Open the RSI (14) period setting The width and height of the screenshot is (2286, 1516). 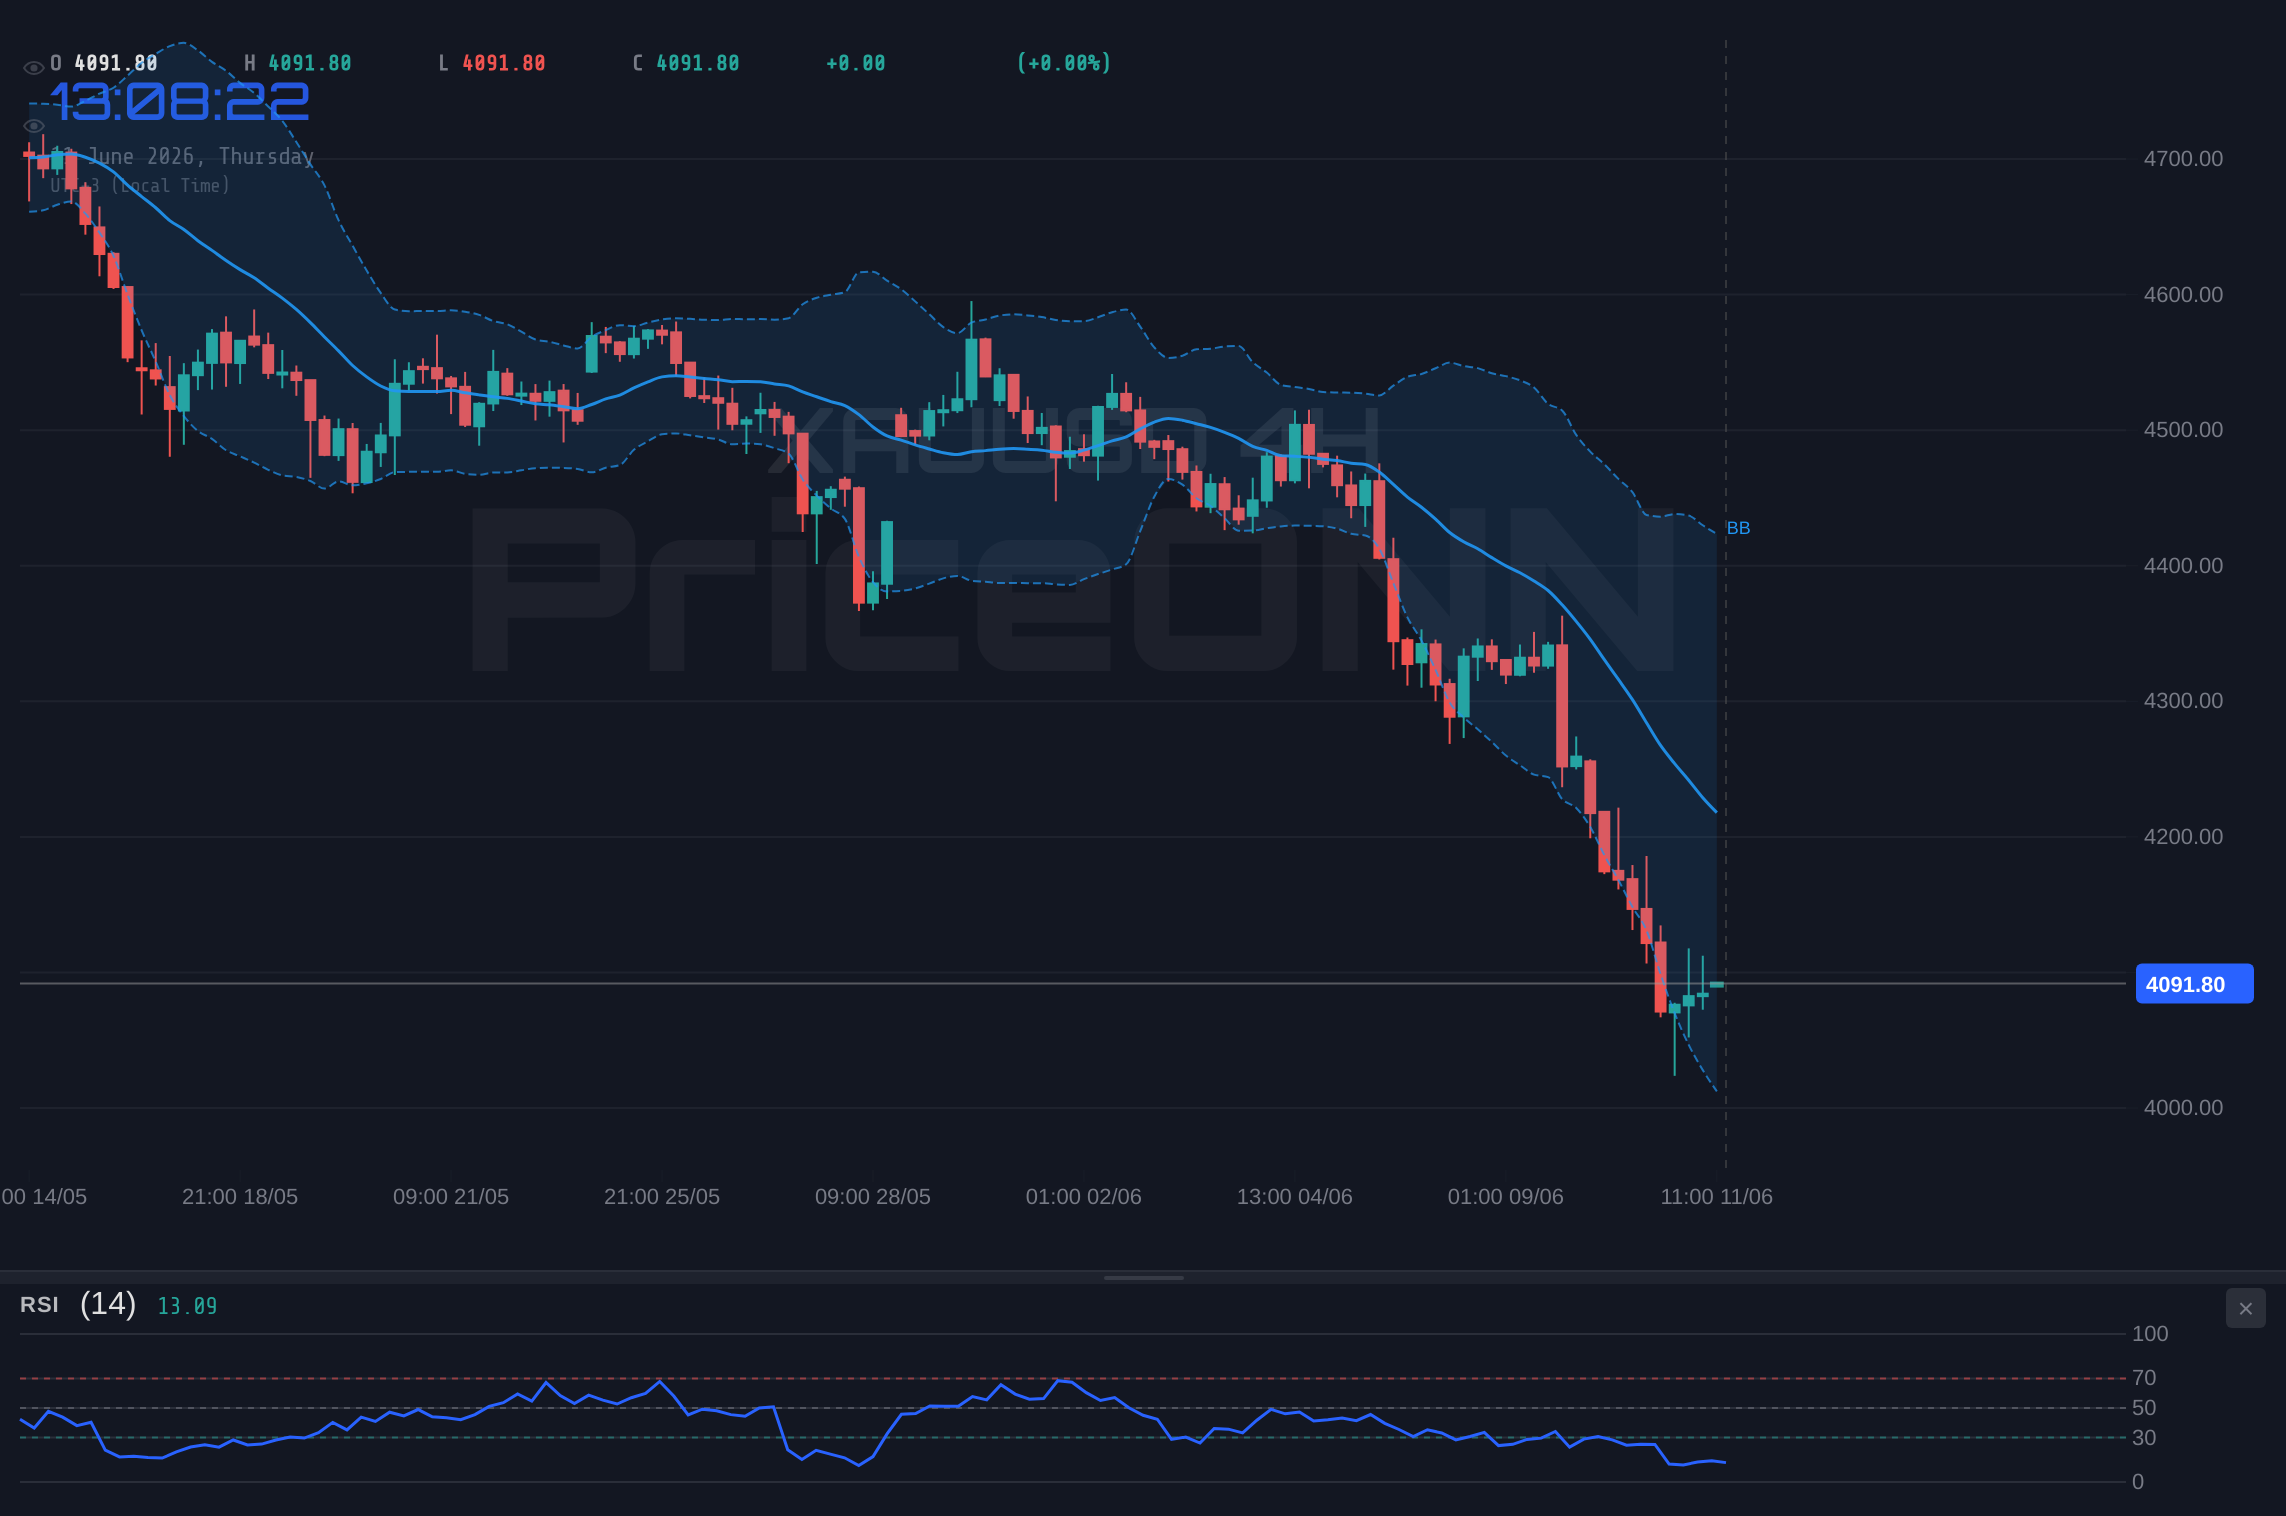[108, 1304]
